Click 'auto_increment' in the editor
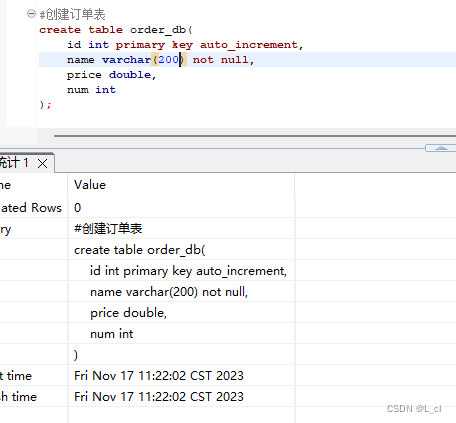 click(x=249, y=45)
